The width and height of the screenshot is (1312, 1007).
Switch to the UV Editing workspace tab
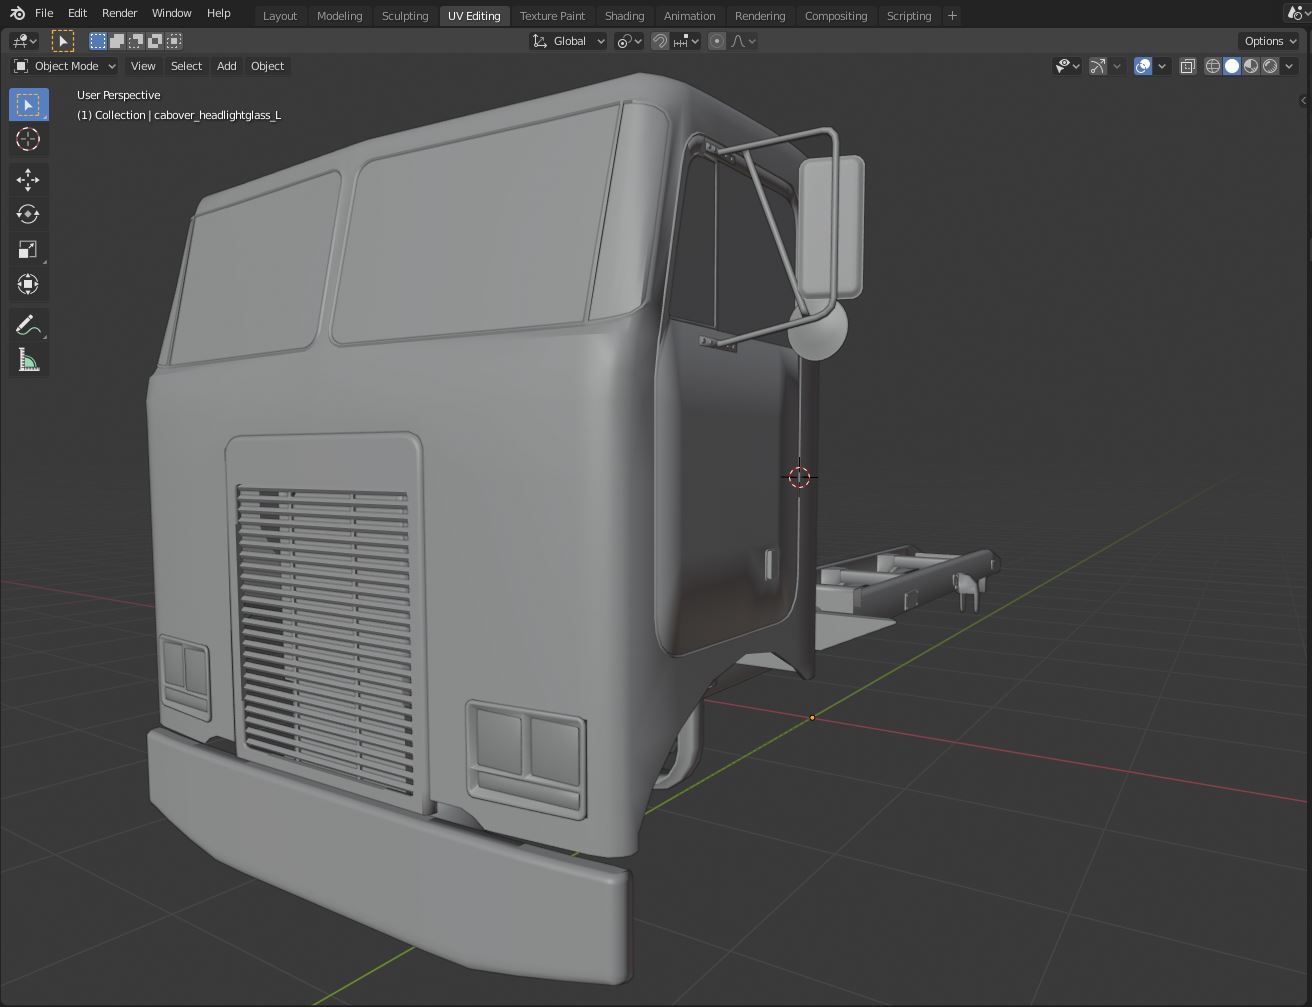(x=474, y=16)
